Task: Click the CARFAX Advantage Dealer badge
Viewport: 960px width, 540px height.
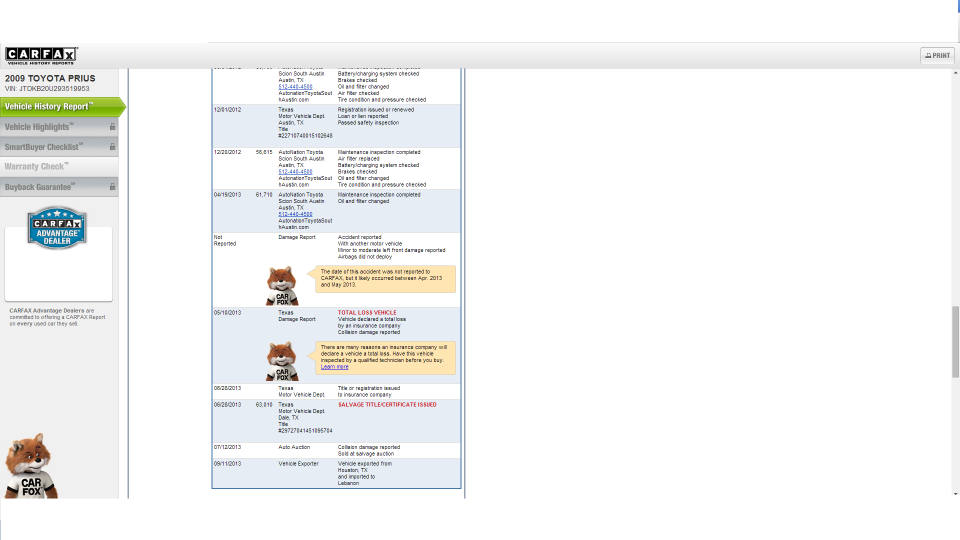Action: pos(57,228)
